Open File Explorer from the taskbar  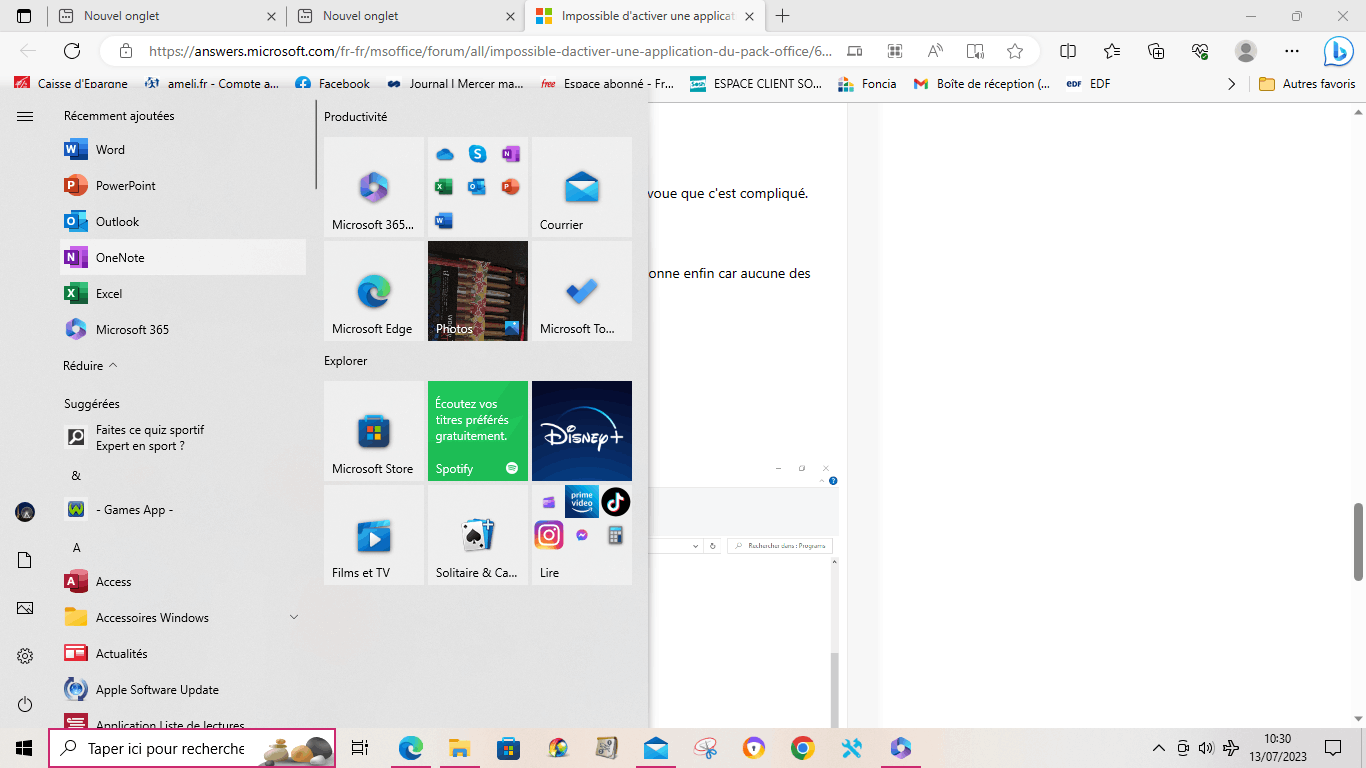coord(459,748)
